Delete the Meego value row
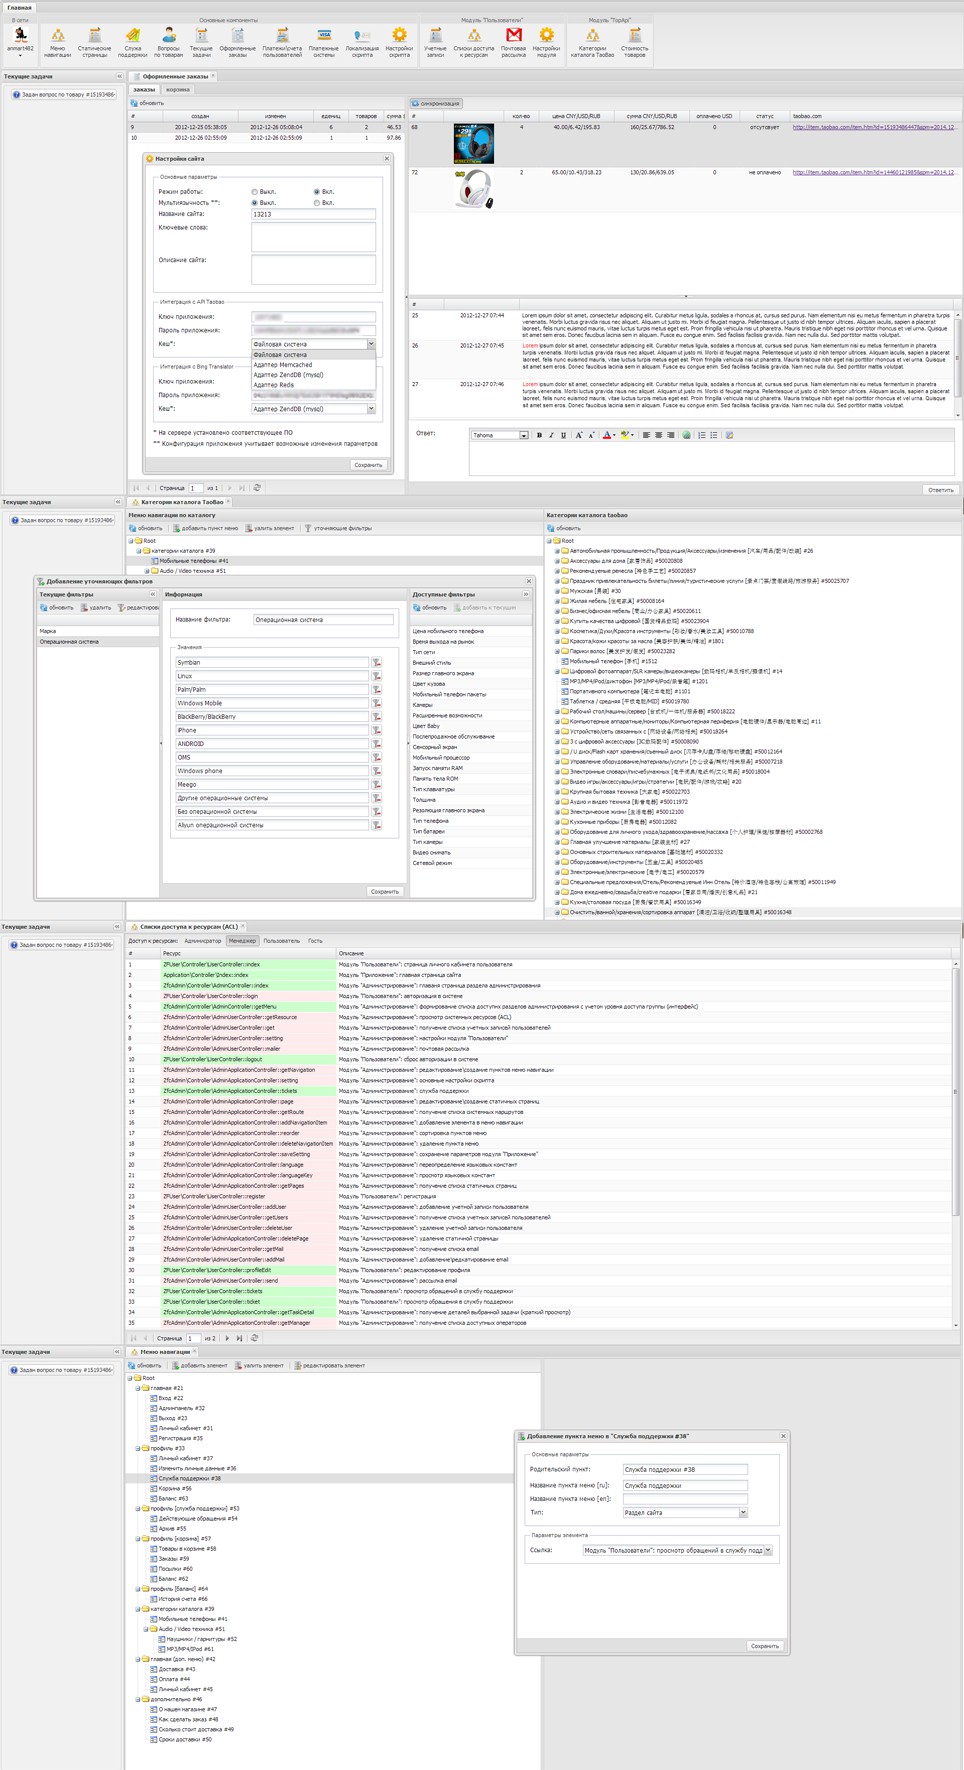 tap(377, 785)
